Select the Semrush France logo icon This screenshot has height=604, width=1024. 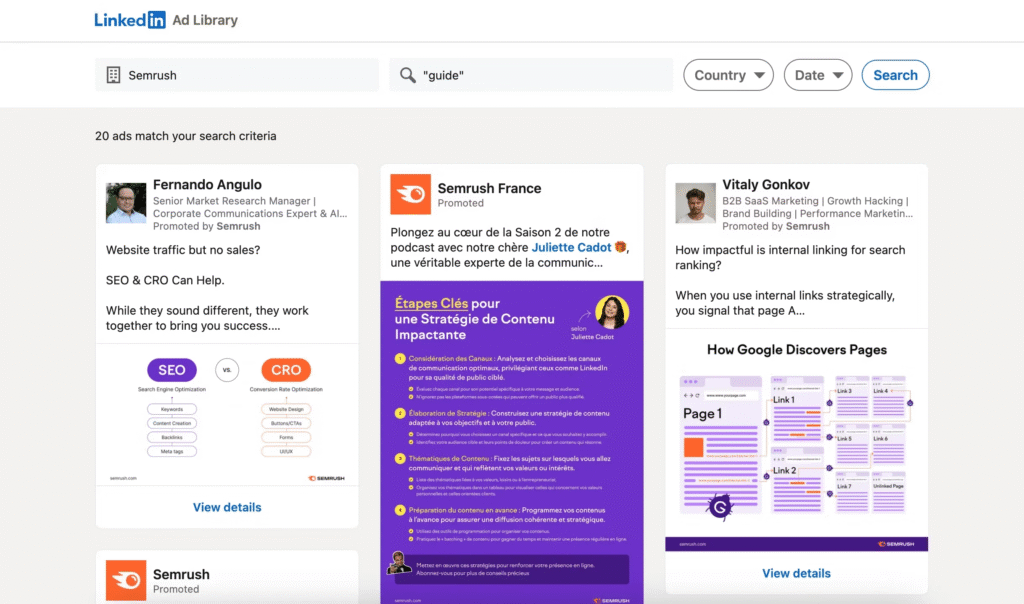pos(411,194)
